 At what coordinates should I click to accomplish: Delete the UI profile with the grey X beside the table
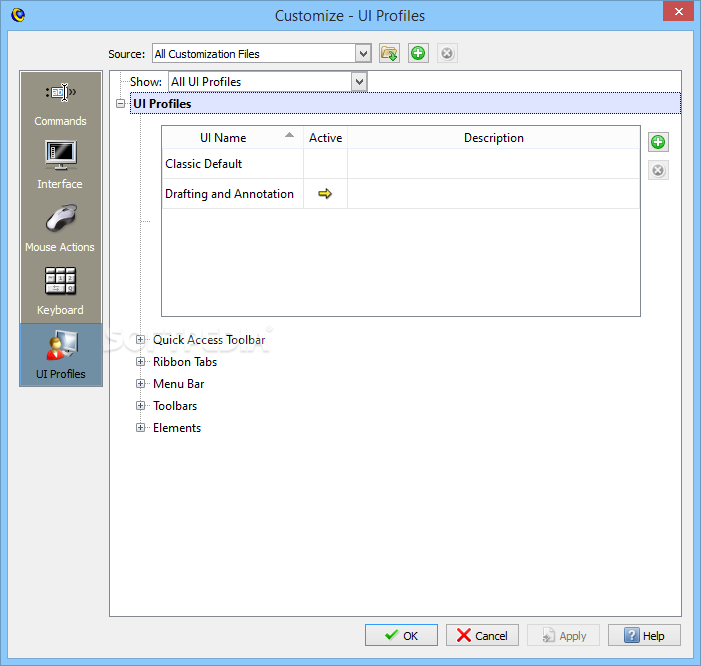(x=658, y=170)
